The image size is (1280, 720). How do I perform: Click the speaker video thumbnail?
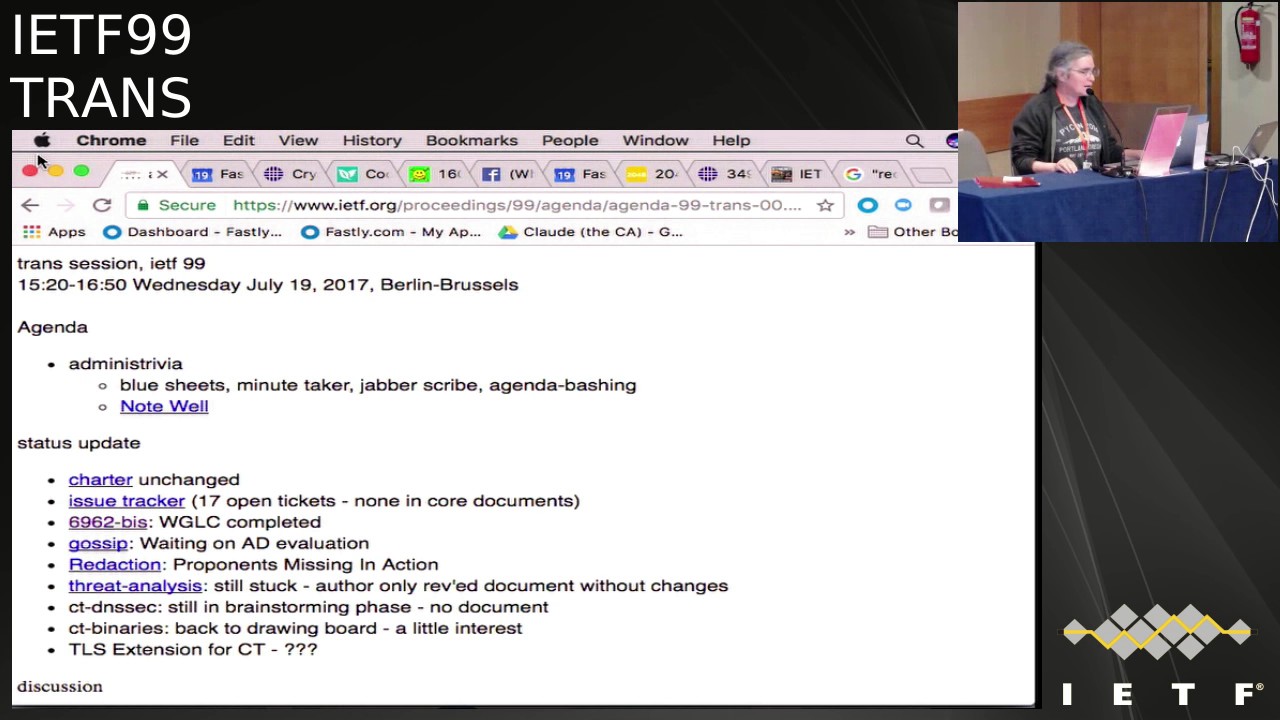pos(1118,122)
